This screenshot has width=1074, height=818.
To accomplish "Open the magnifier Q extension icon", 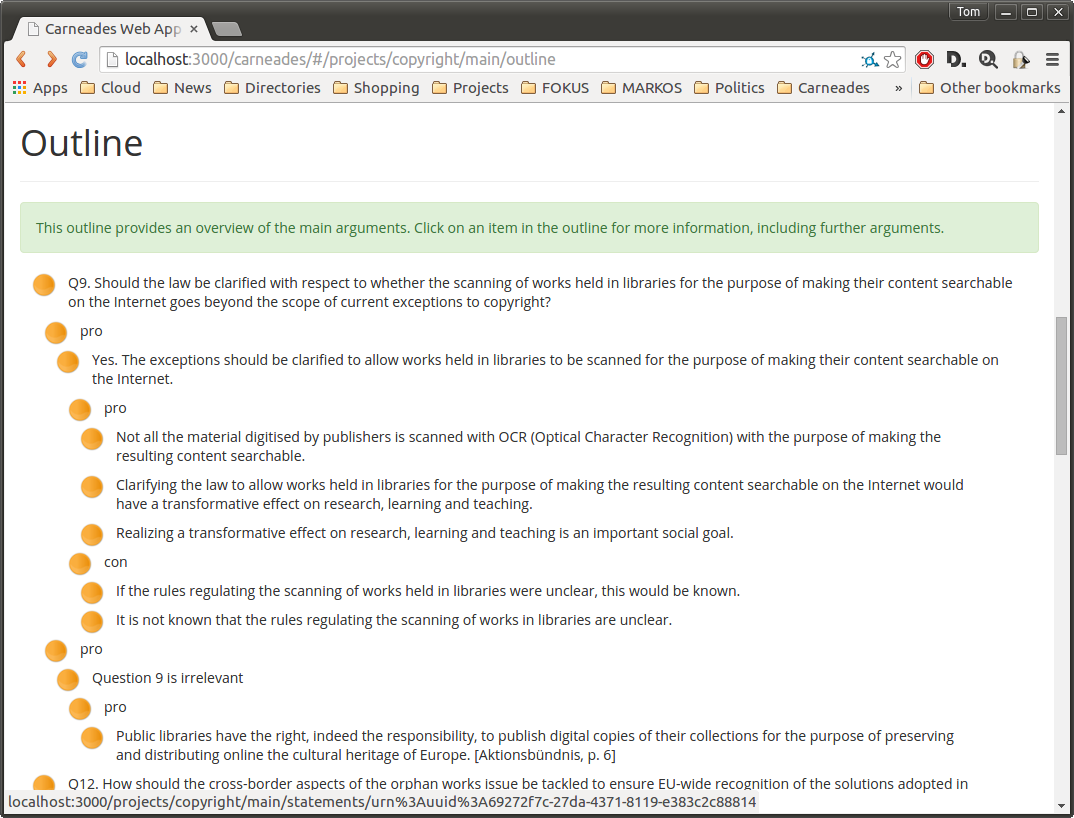I will 988,60.
